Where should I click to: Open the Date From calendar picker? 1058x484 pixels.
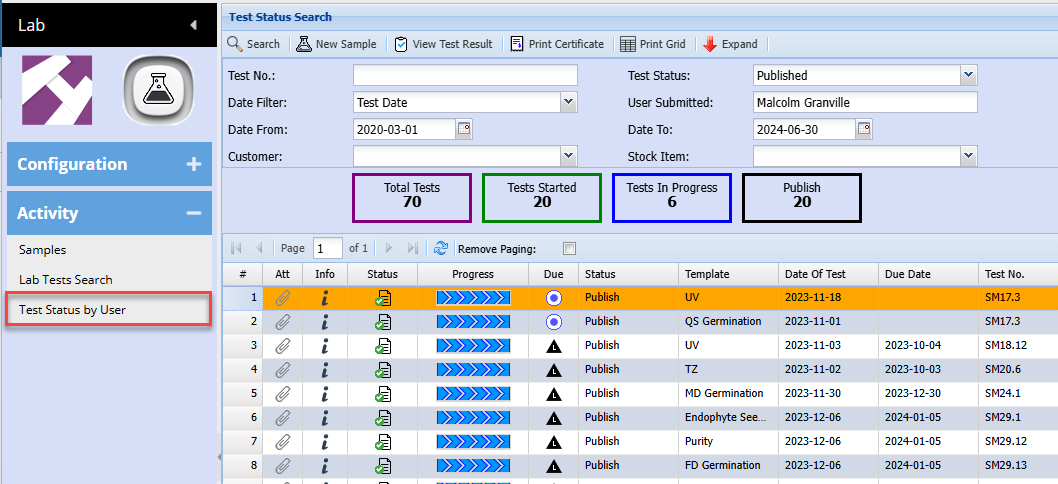(464, 129)
